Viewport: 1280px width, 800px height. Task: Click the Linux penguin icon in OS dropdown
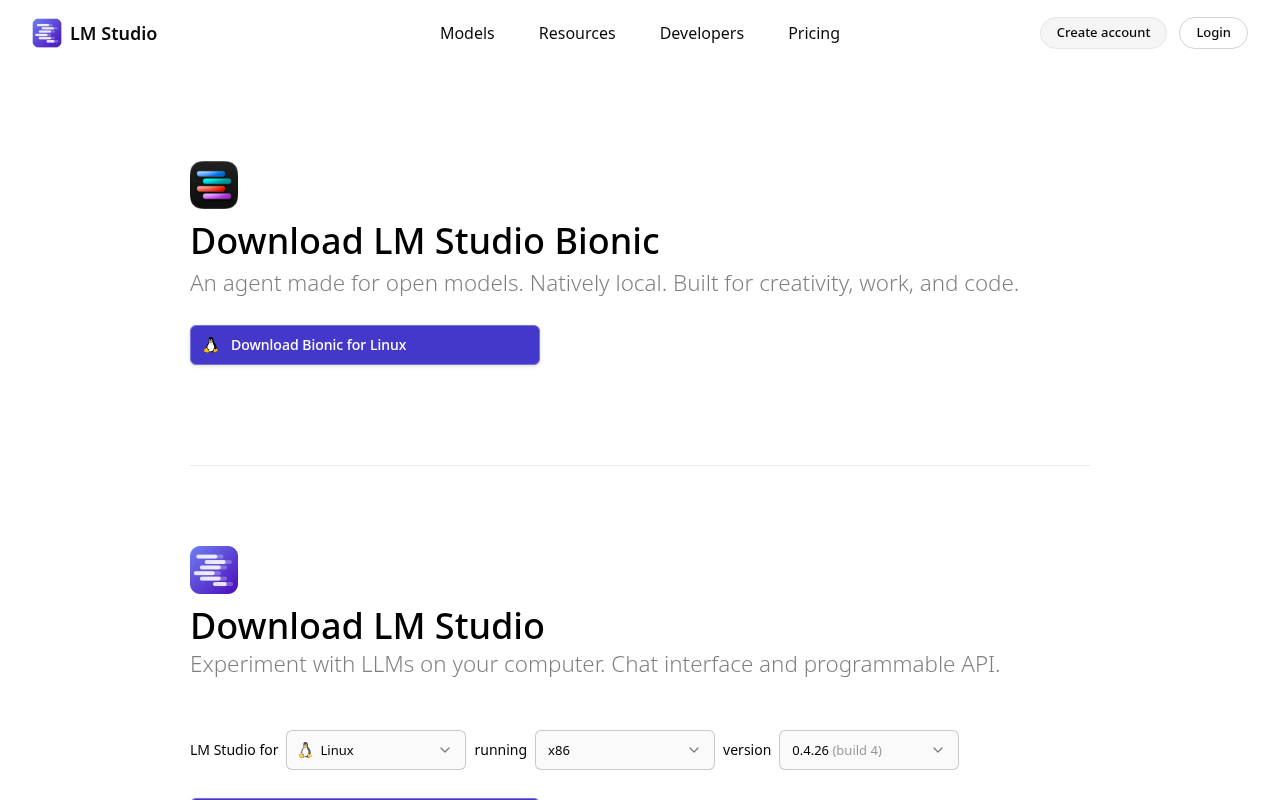[305, 750]
